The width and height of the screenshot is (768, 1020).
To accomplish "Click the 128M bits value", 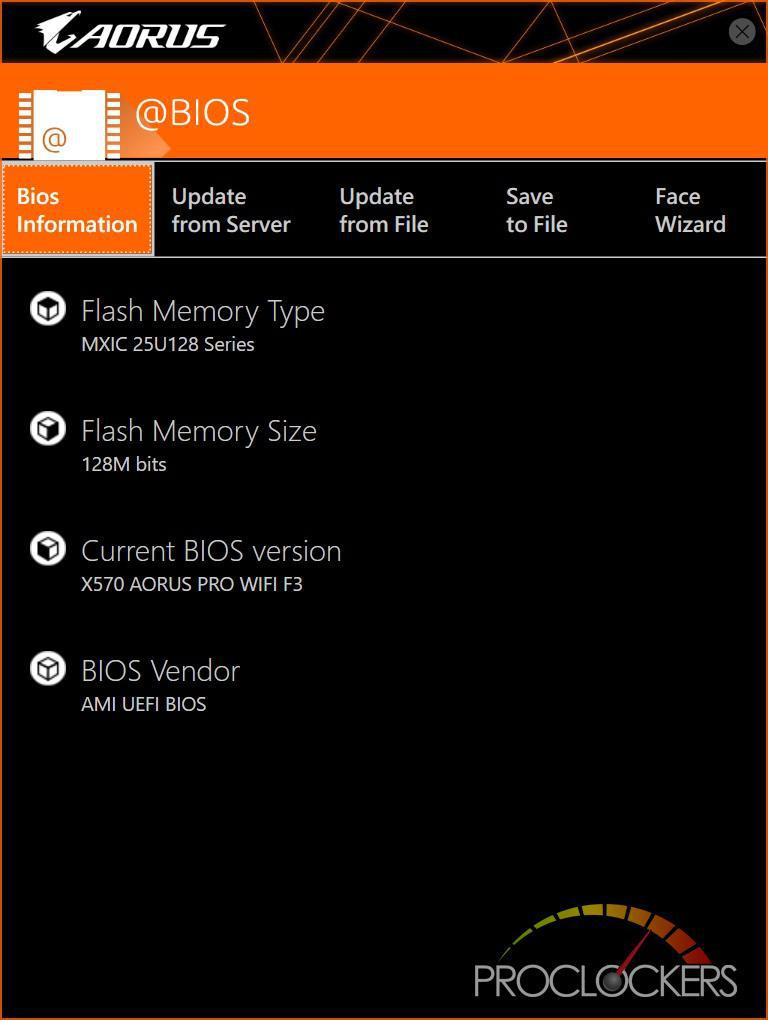I will (124, 464).
